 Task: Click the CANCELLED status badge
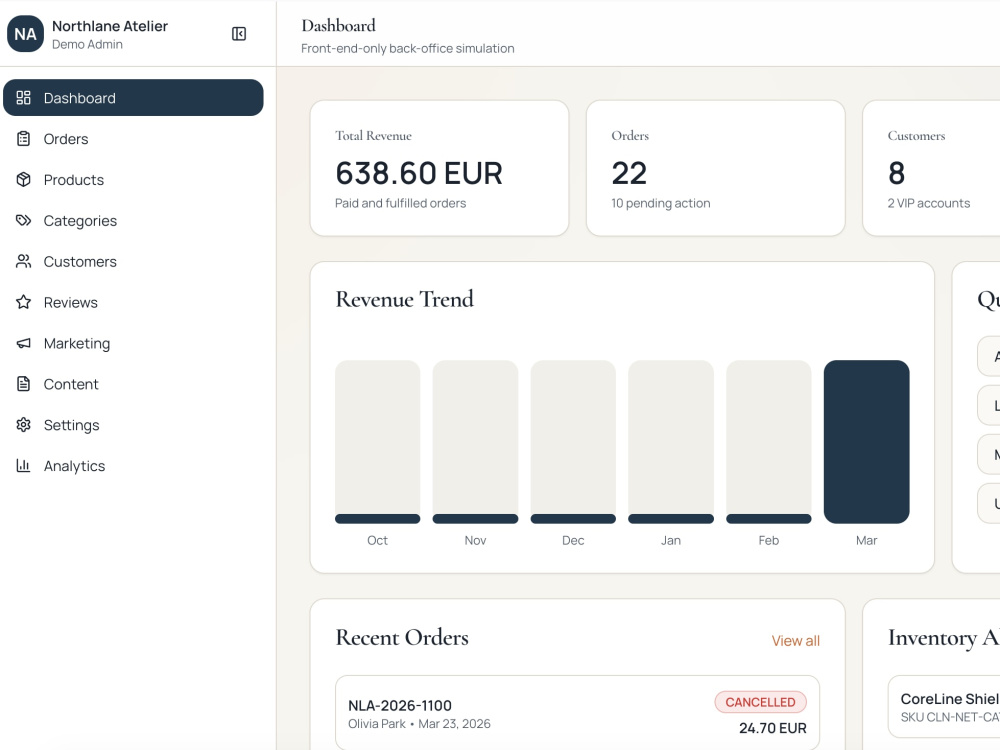[760, 702]
